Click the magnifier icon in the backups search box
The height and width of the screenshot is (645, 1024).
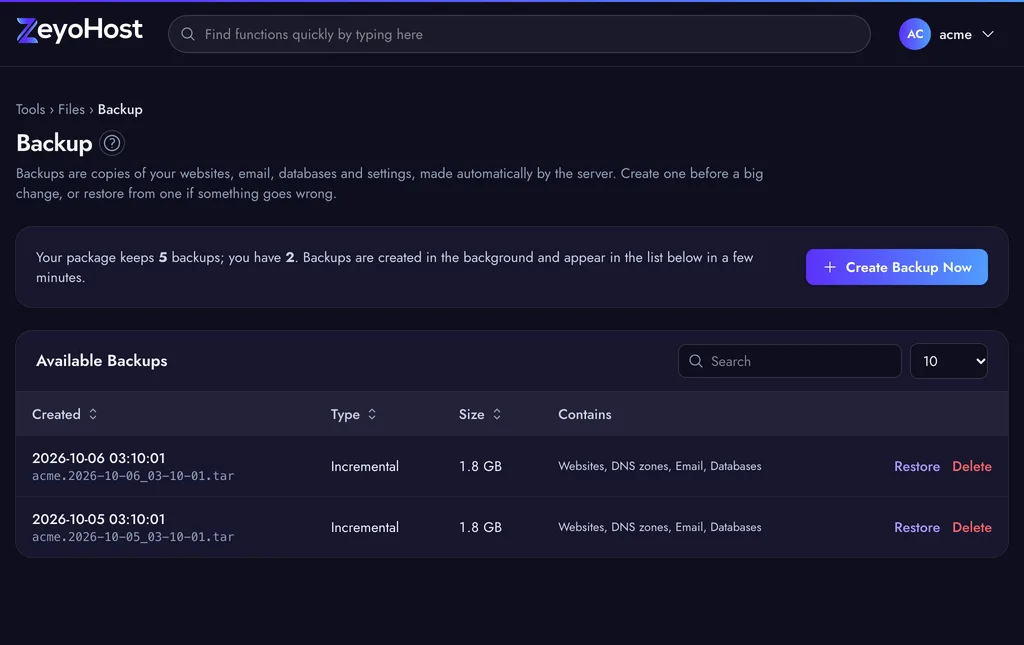point(696,361)
